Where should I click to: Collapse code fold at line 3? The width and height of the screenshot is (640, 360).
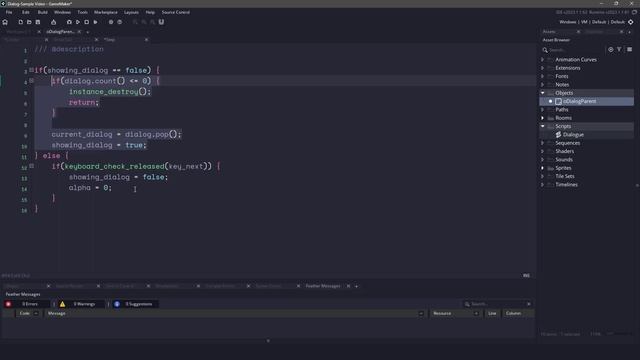(x=31, y=70)
